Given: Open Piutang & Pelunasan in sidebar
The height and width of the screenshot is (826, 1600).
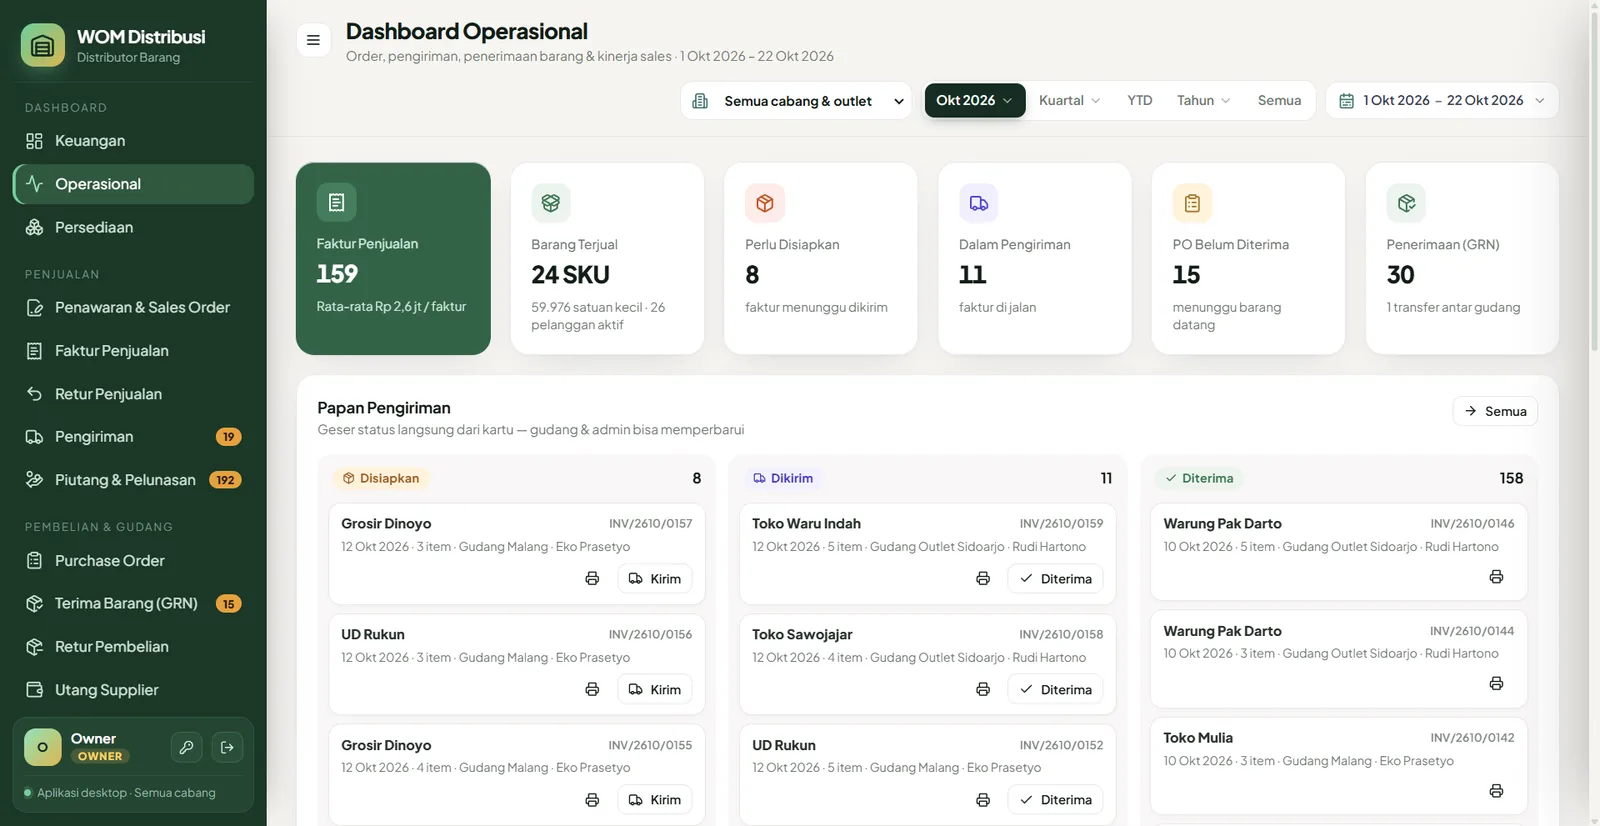Looking at the screenshot, I should pyautogui.click(x=133, y=480).
